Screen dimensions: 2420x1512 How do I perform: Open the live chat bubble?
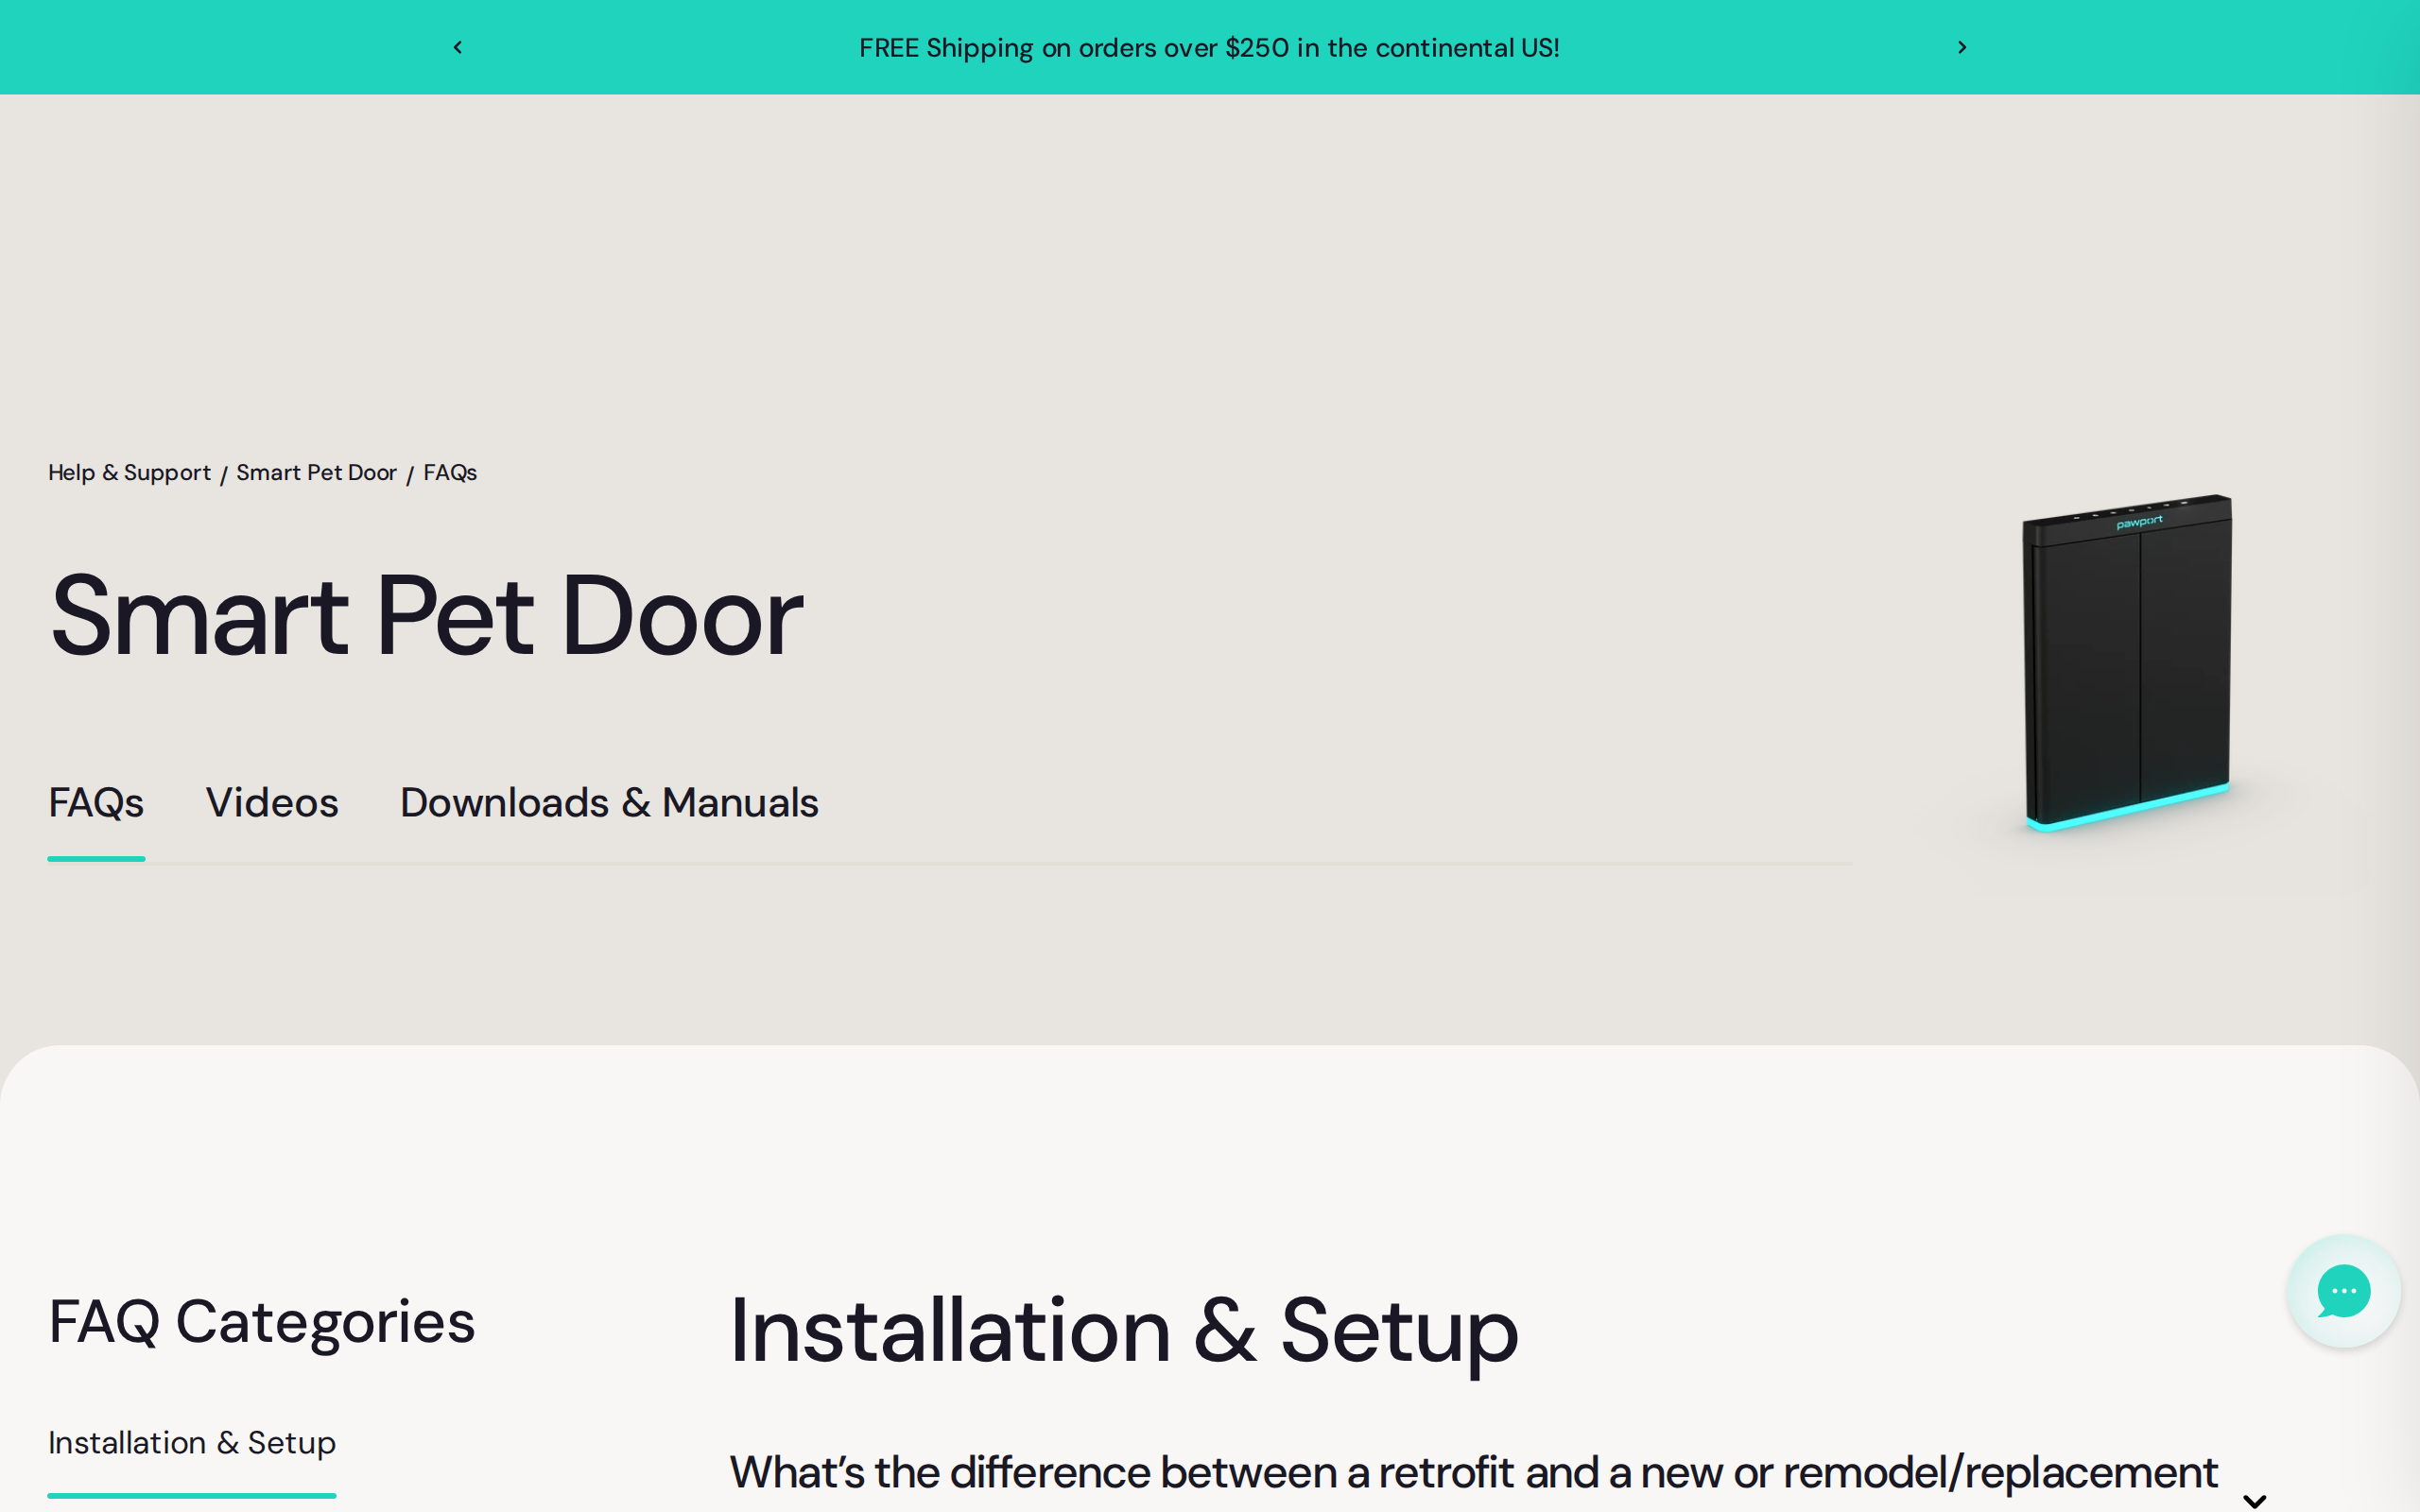[x=2343, y=1291]
